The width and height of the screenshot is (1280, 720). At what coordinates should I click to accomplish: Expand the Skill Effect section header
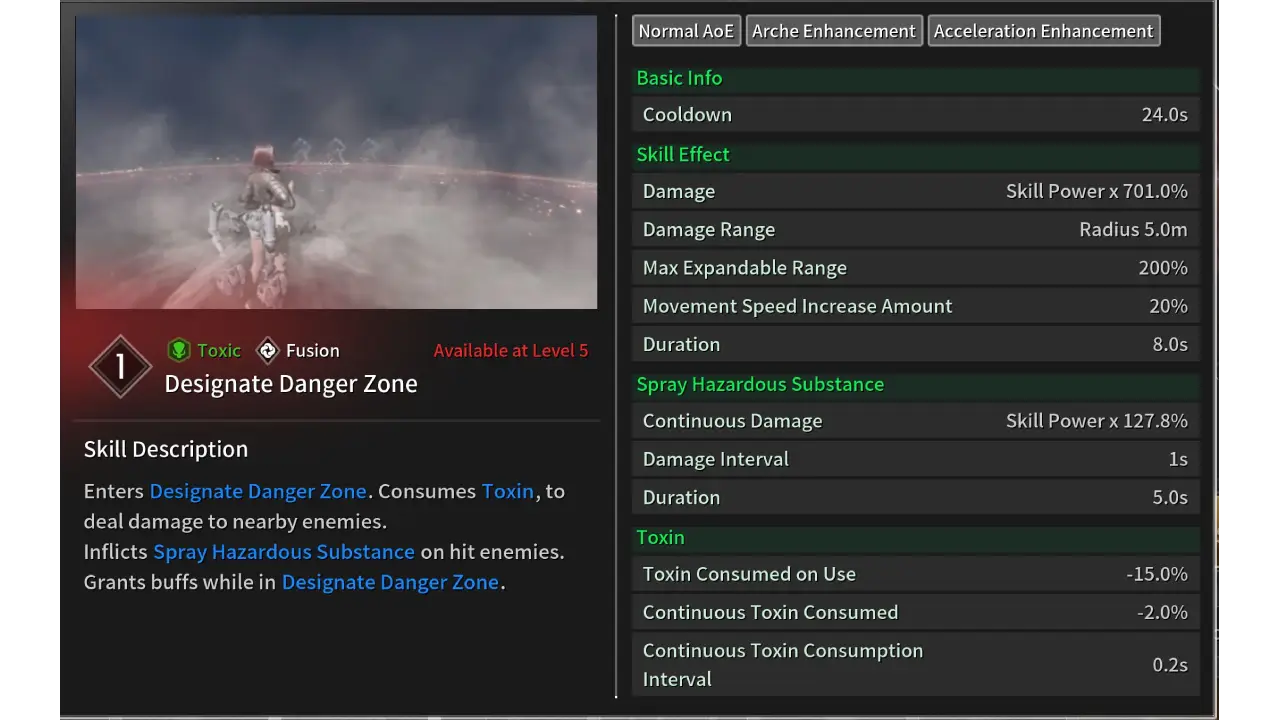[684, 154]
